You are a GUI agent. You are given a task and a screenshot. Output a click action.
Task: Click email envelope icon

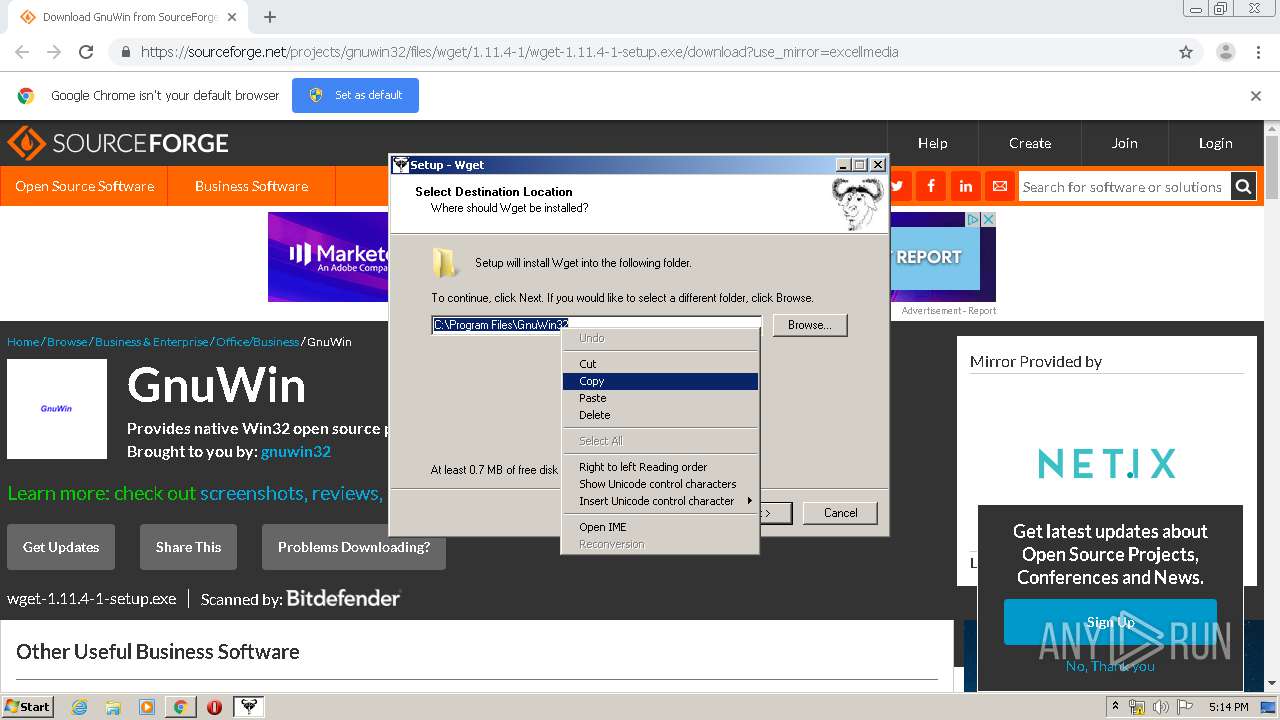[999, 186]
